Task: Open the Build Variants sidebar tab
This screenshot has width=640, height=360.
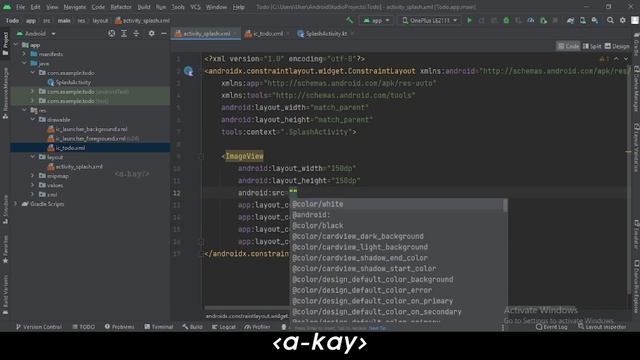Action: tap(5, 294)
